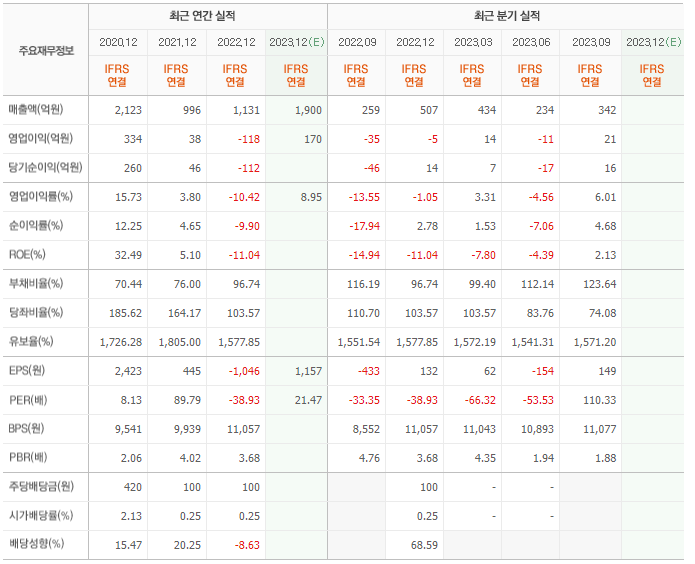
Task: Click the 주요재무정보 header cell
Action: (46, 51)
